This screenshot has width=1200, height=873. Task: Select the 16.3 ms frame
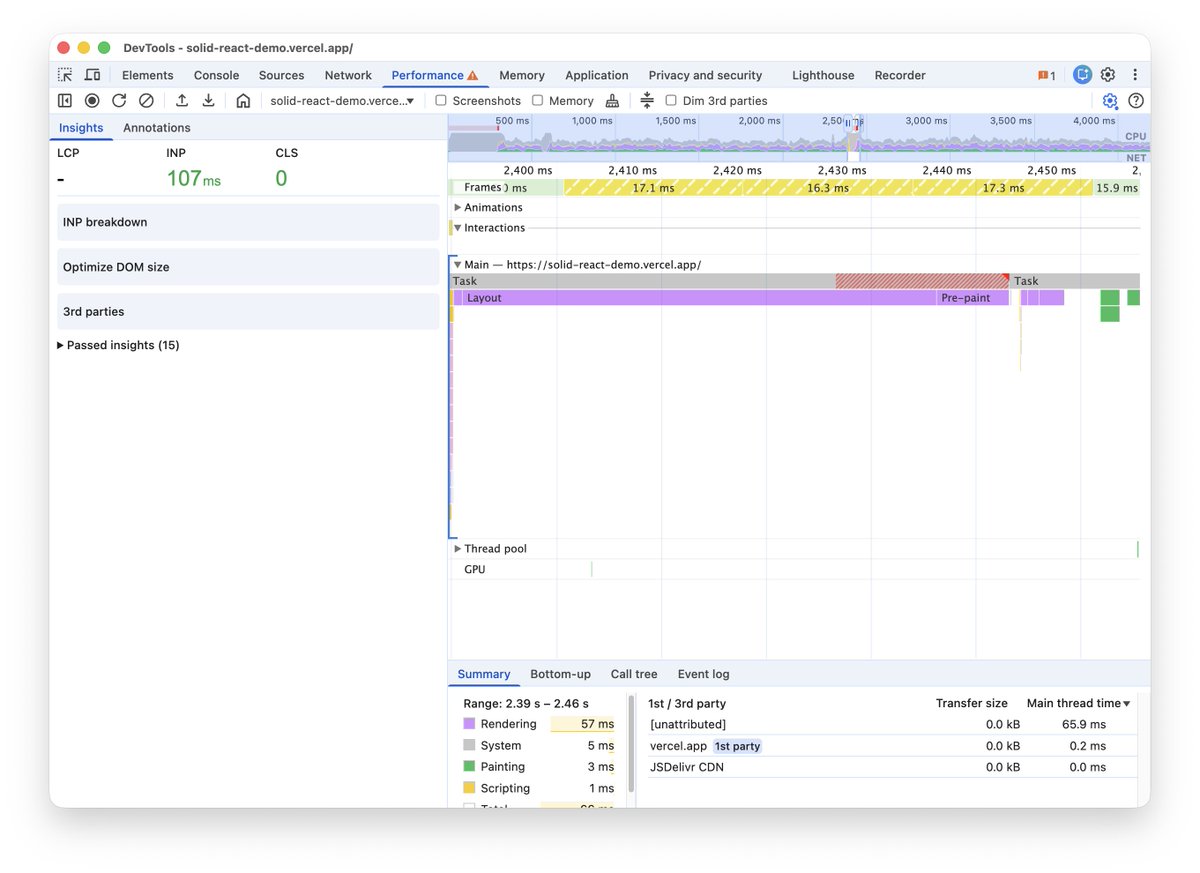tap(827, 188)
